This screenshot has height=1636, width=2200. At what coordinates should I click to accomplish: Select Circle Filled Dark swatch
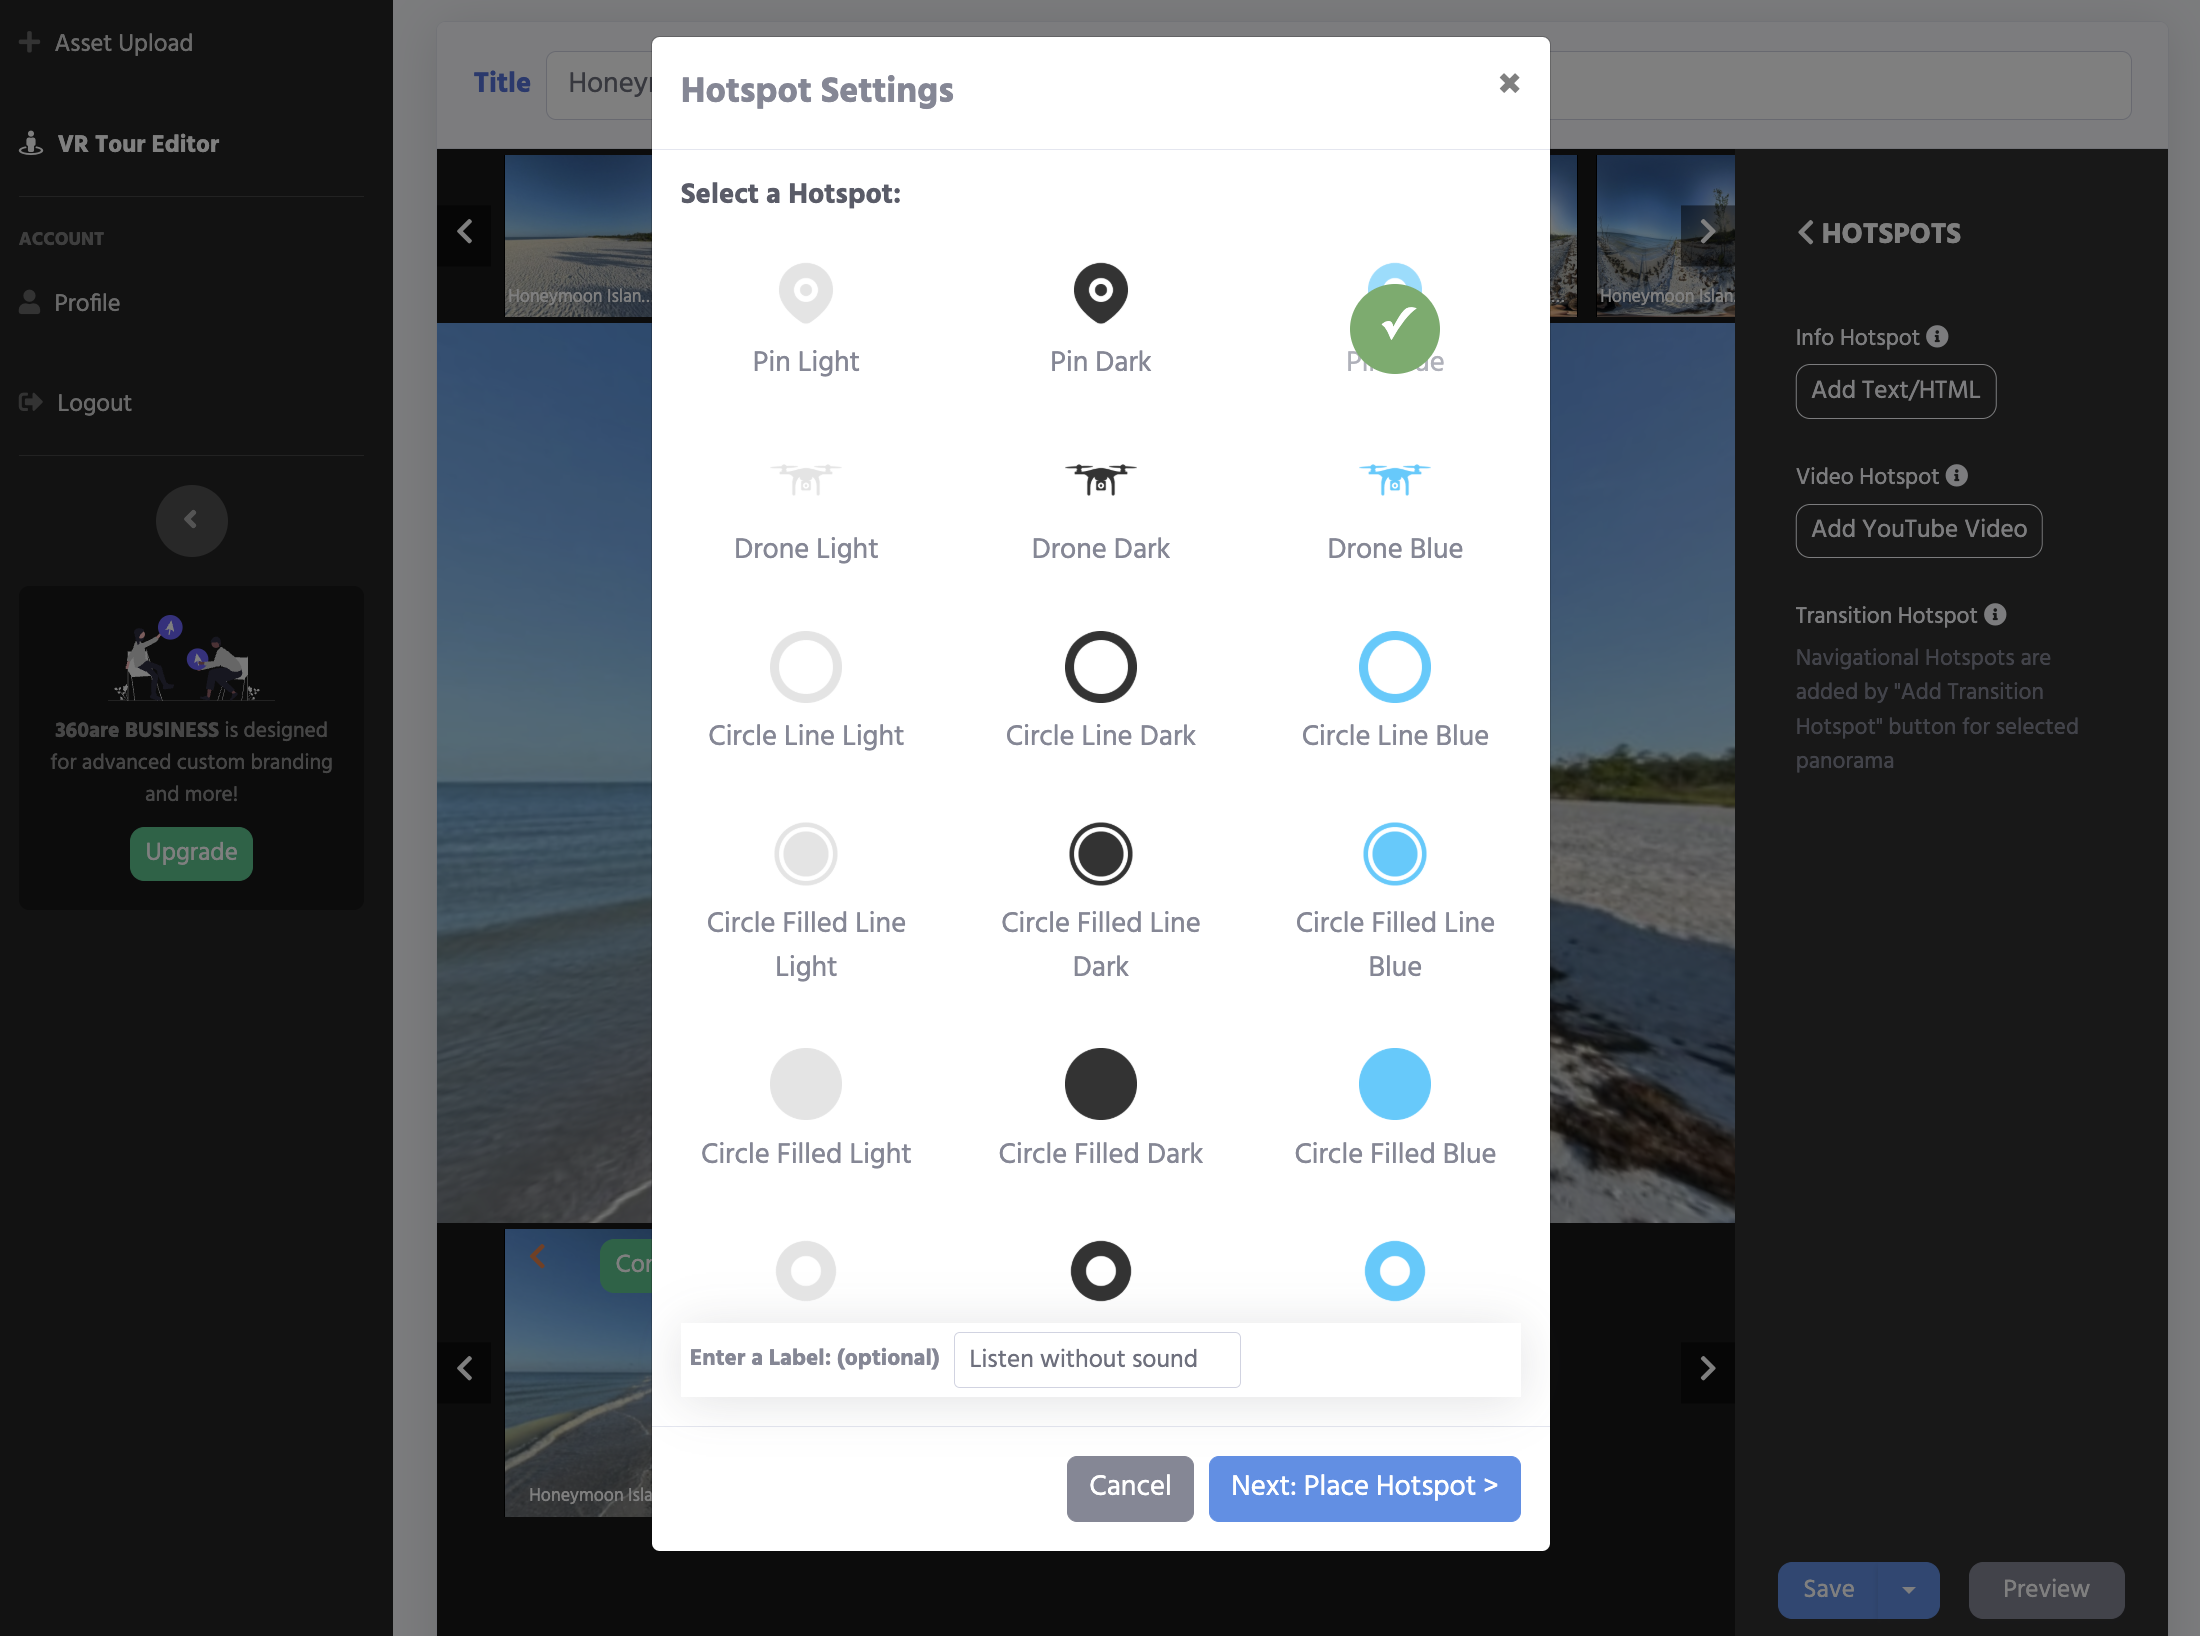tap(1100, 1084)
